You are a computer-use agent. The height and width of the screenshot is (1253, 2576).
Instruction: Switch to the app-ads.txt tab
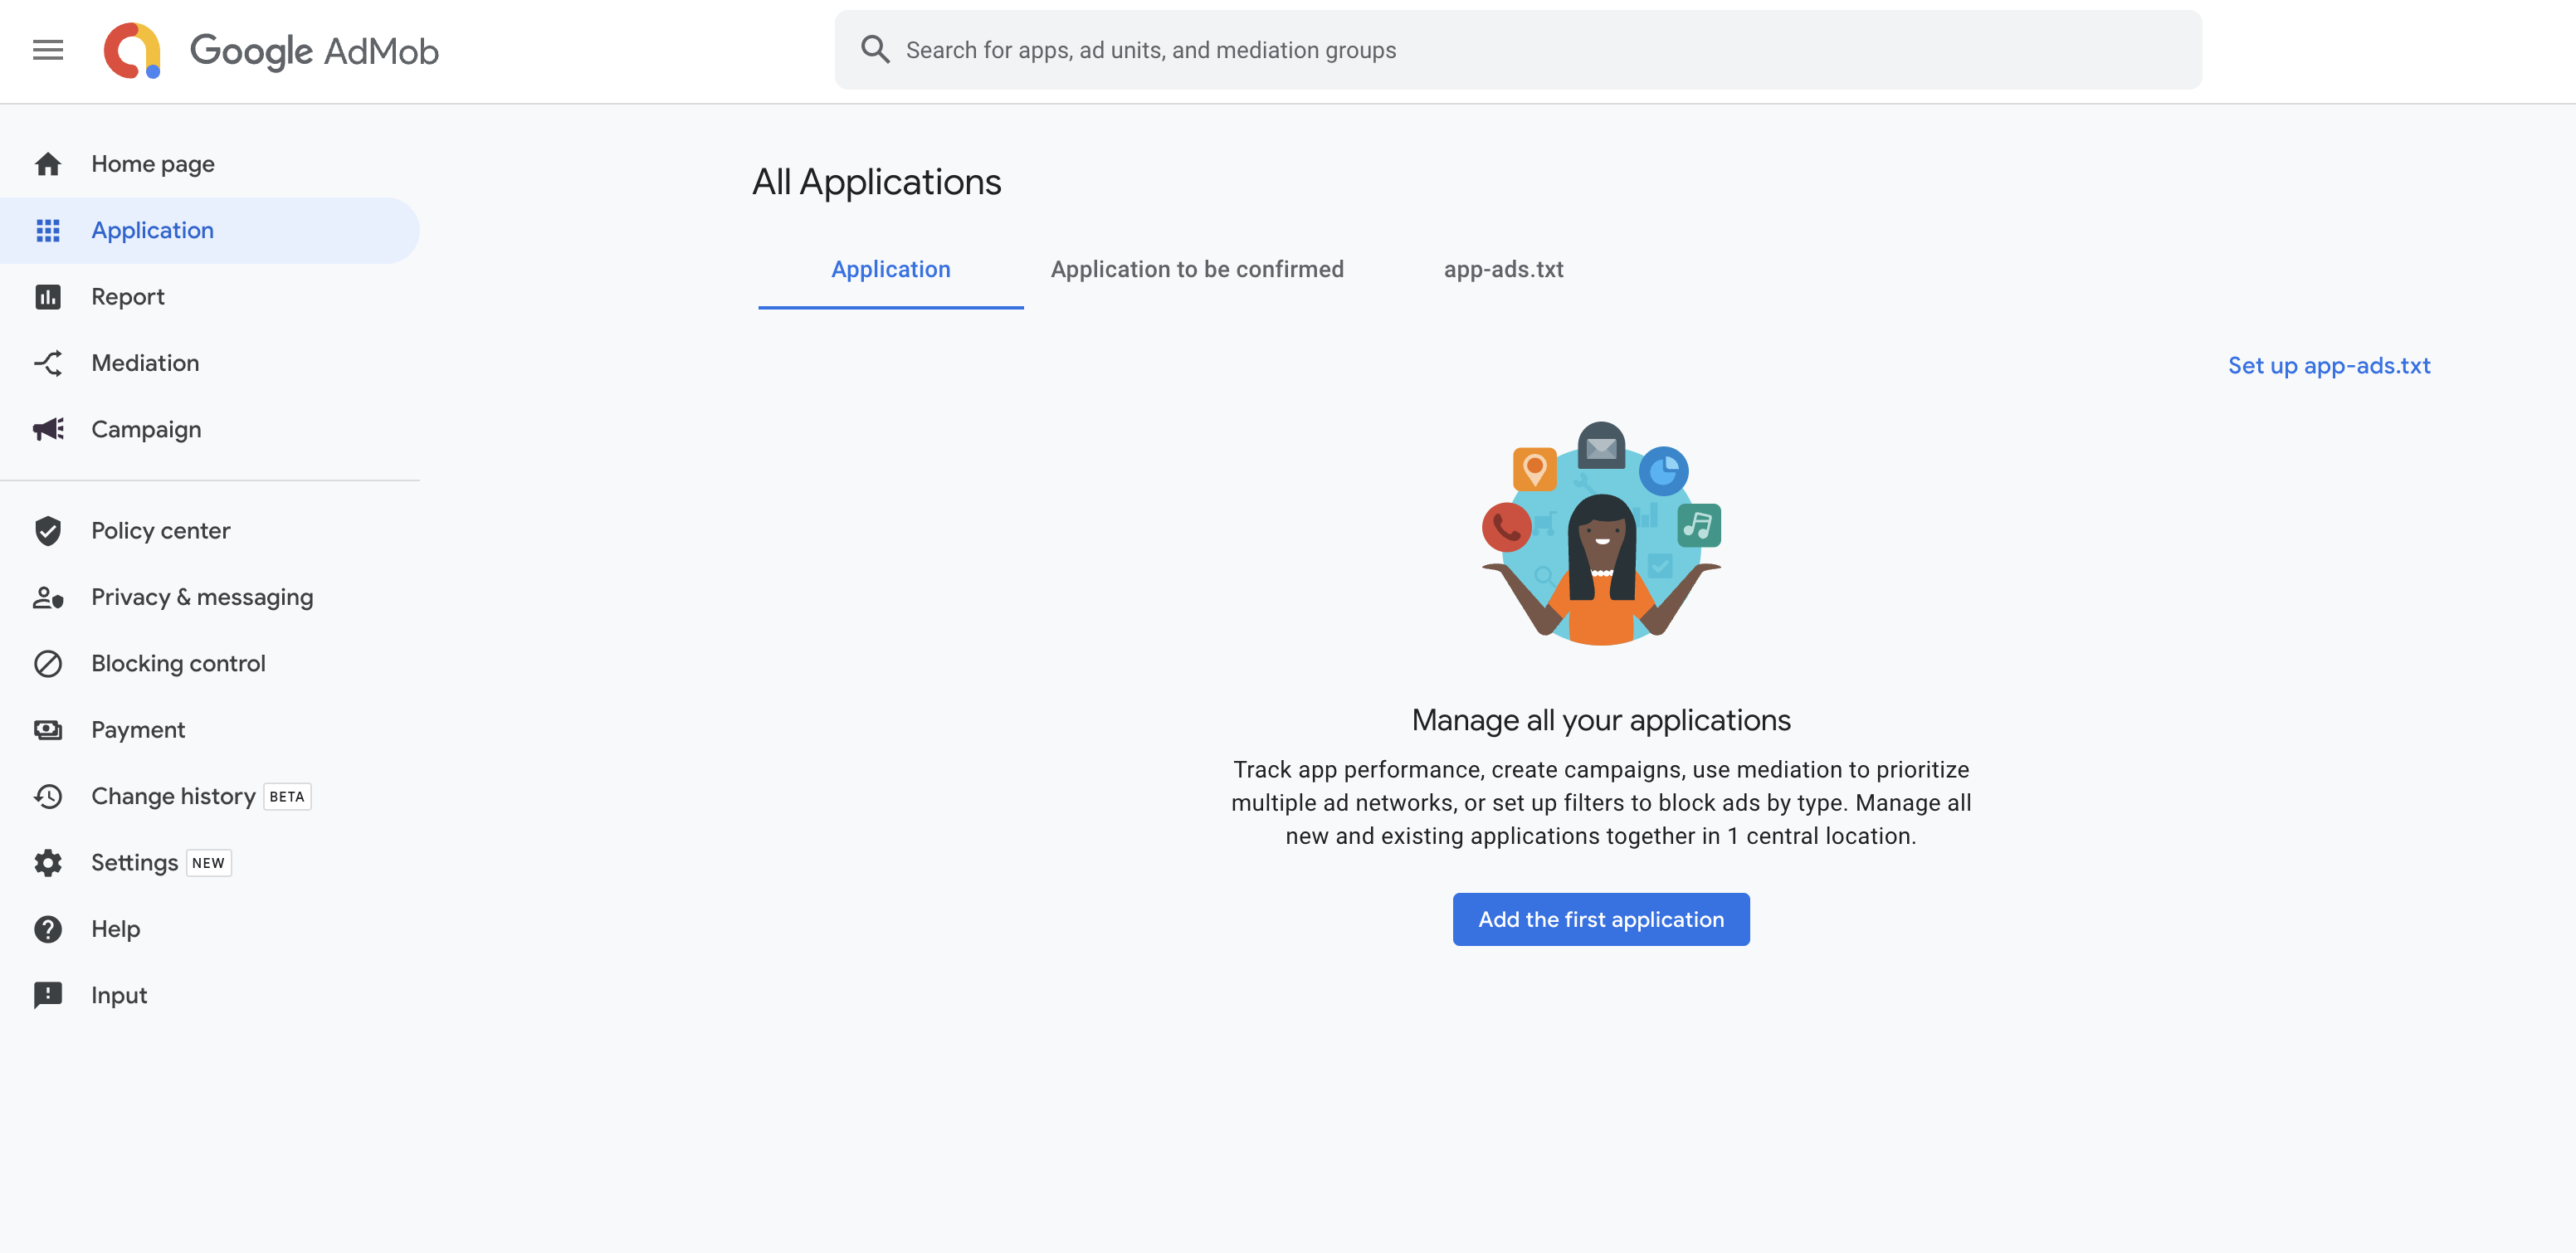1503,270
